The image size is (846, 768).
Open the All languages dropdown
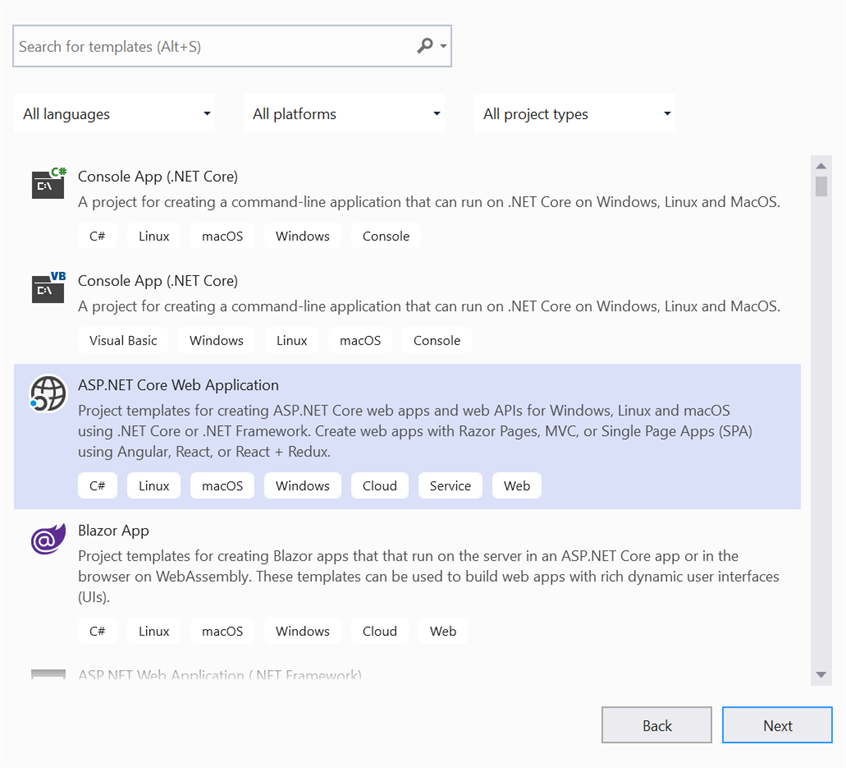[x=114, y=113]
